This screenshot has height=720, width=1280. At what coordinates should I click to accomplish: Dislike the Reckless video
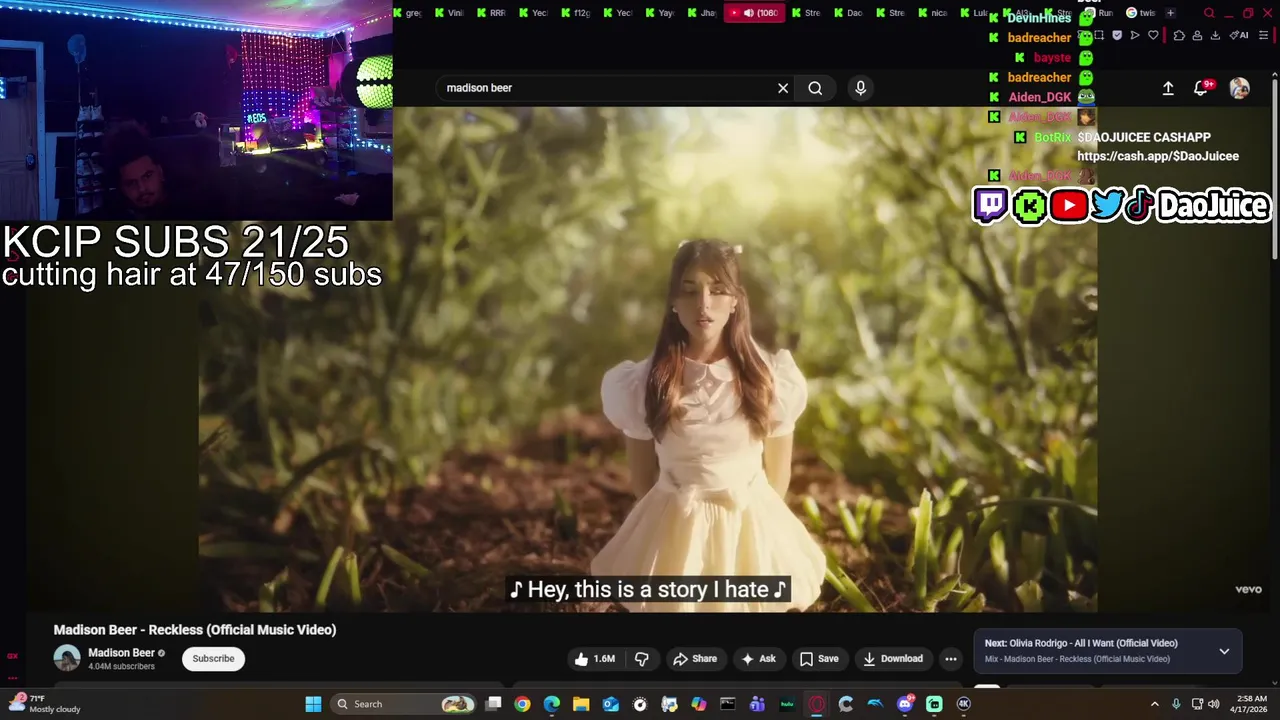642,659
